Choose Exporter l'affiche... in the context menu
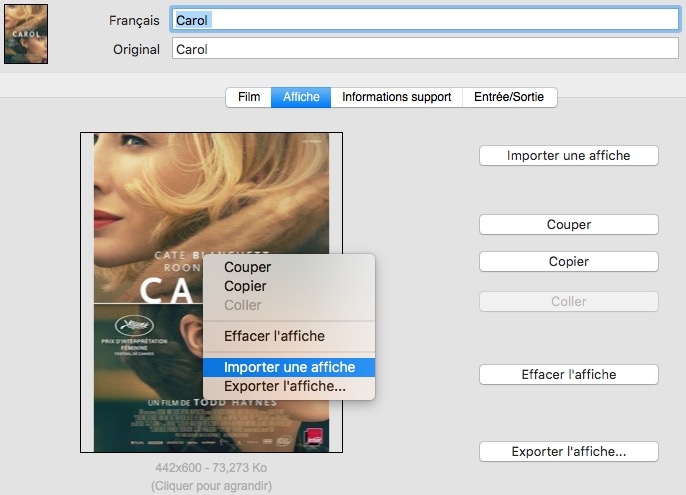Viewport: 686px width, 495px height. pyautogui.click(x=285, y=386)
